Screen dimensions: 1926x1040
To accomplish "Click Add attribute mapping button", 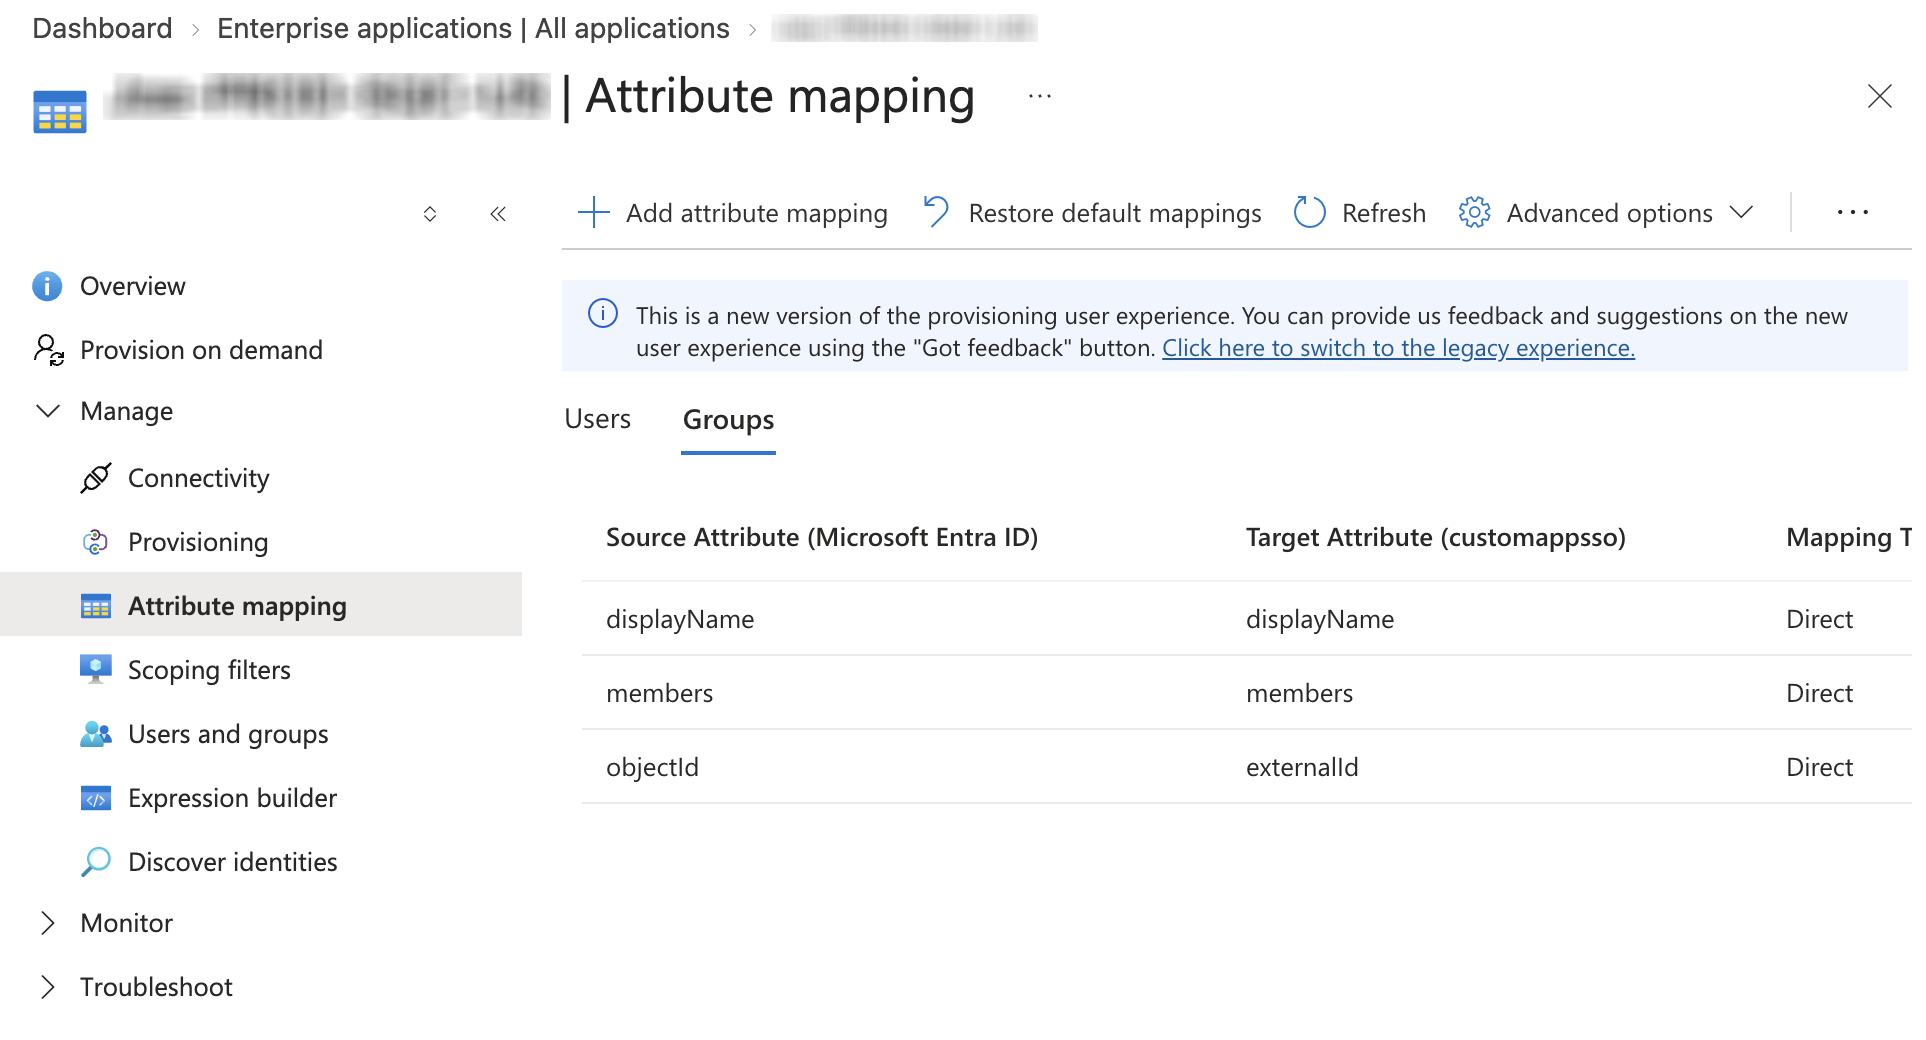I will point(732,213).
